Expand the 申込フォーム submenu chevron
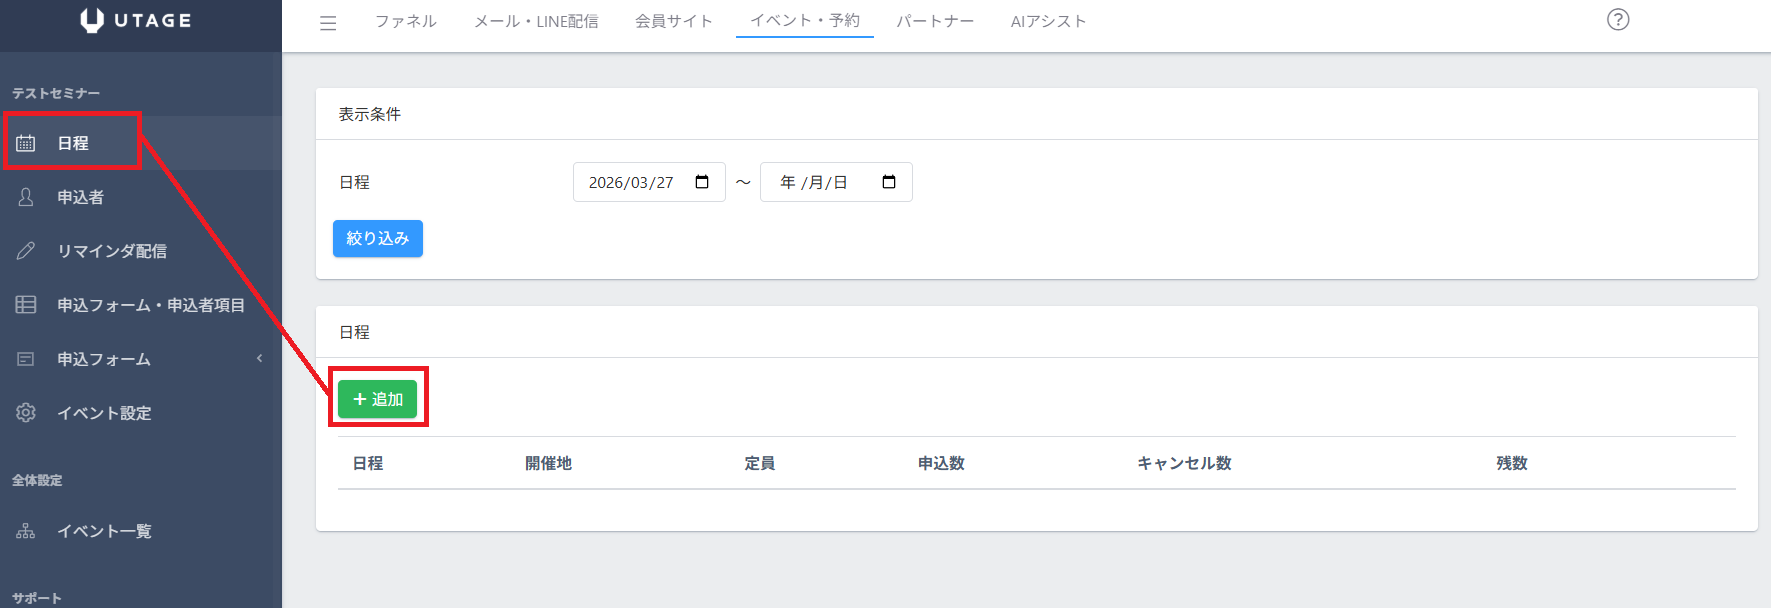Image resolution: width=1771 pixels, height=608 pixels. click(260, 359)
